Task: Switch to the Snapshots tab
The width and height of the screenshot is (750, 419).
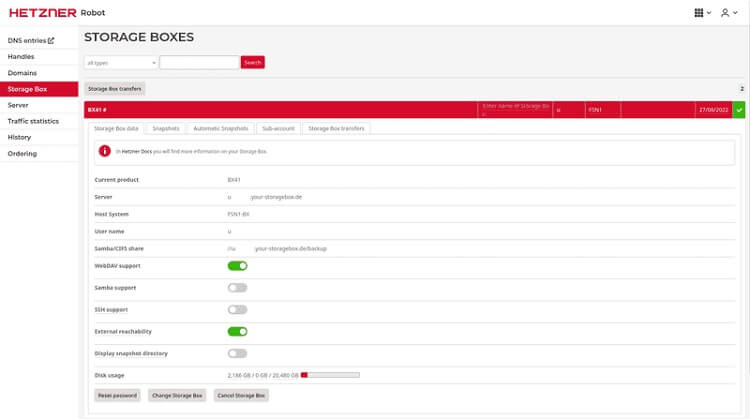Action: tap(166, 129)
